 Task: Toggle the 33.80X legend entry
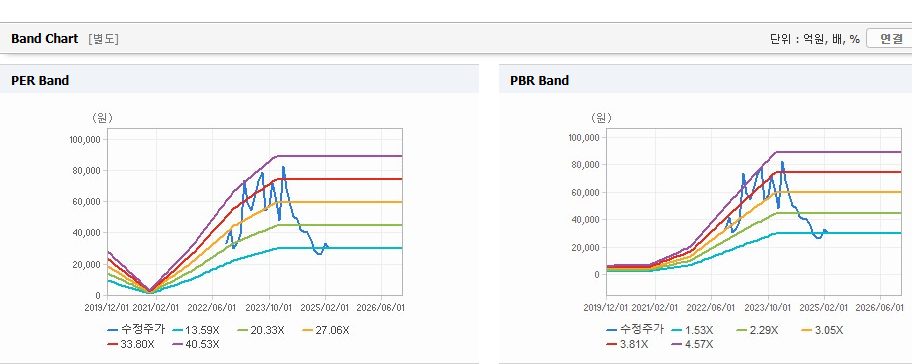tap(131, 344)
